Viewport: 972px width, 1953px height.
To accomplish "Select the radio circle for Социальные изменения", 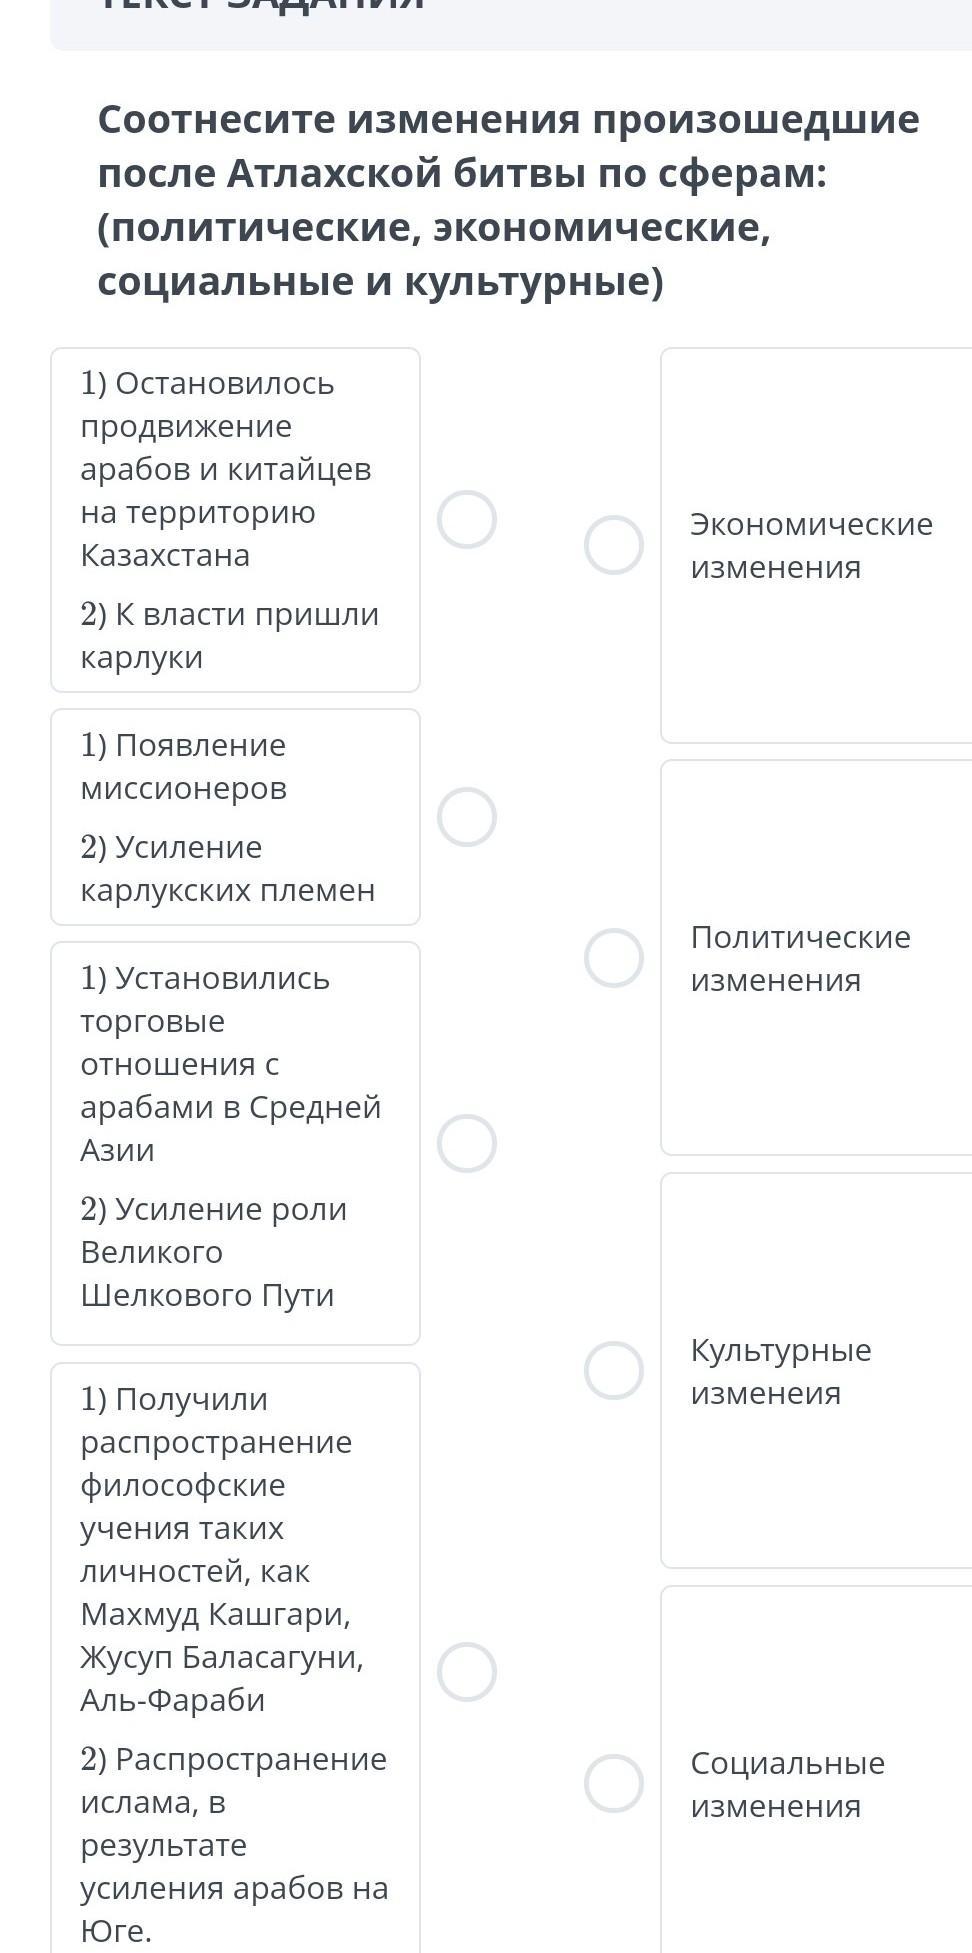I will pos(614,1783).
